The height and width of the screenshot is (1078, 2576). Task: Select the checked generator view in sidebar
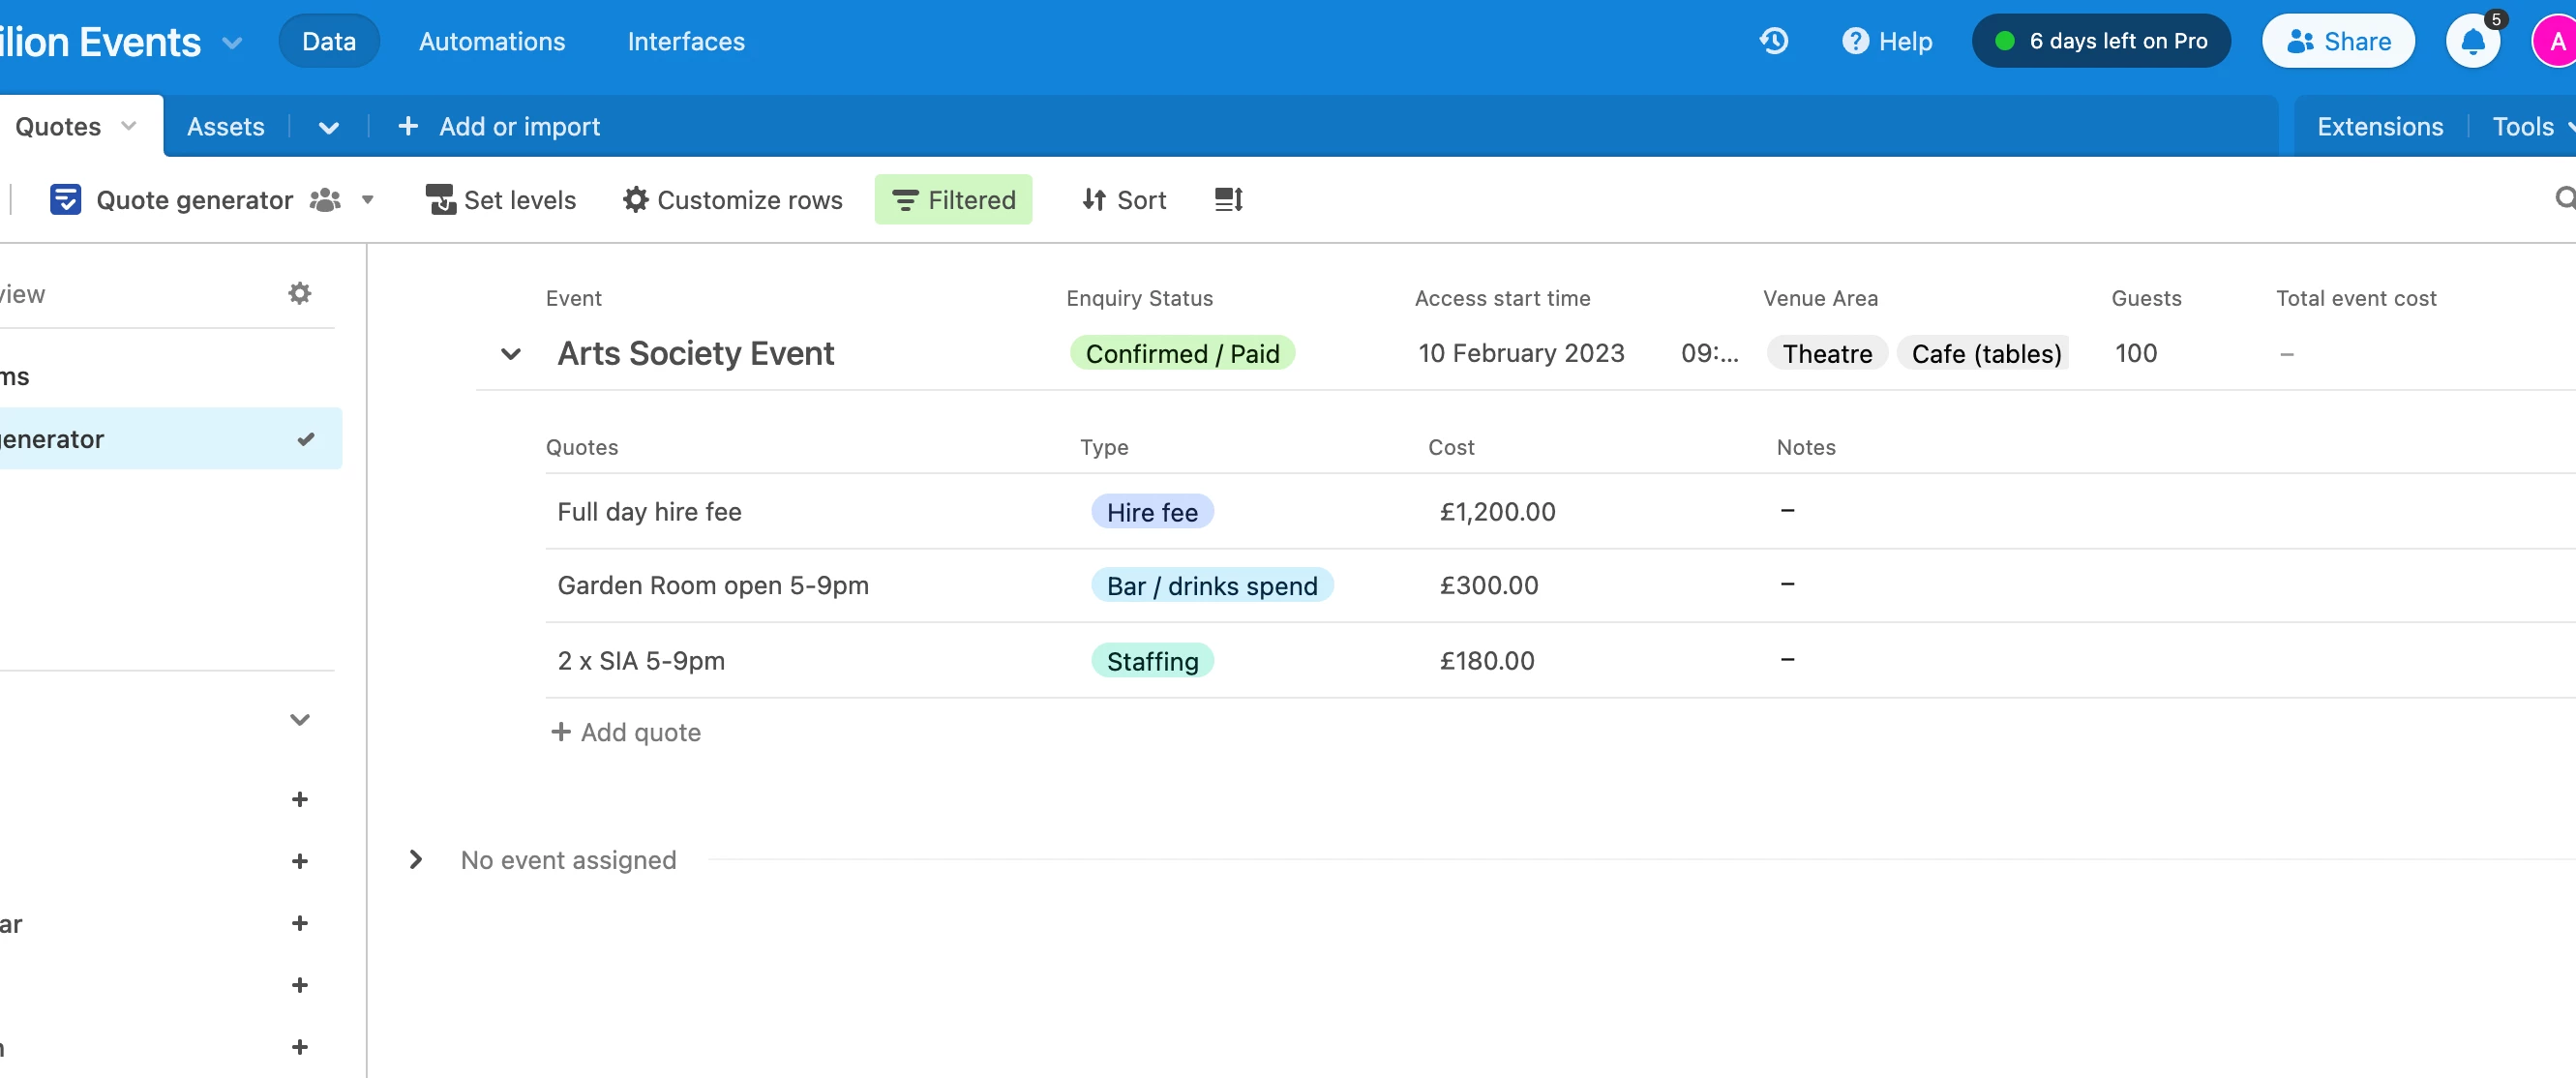click(160, 439)
